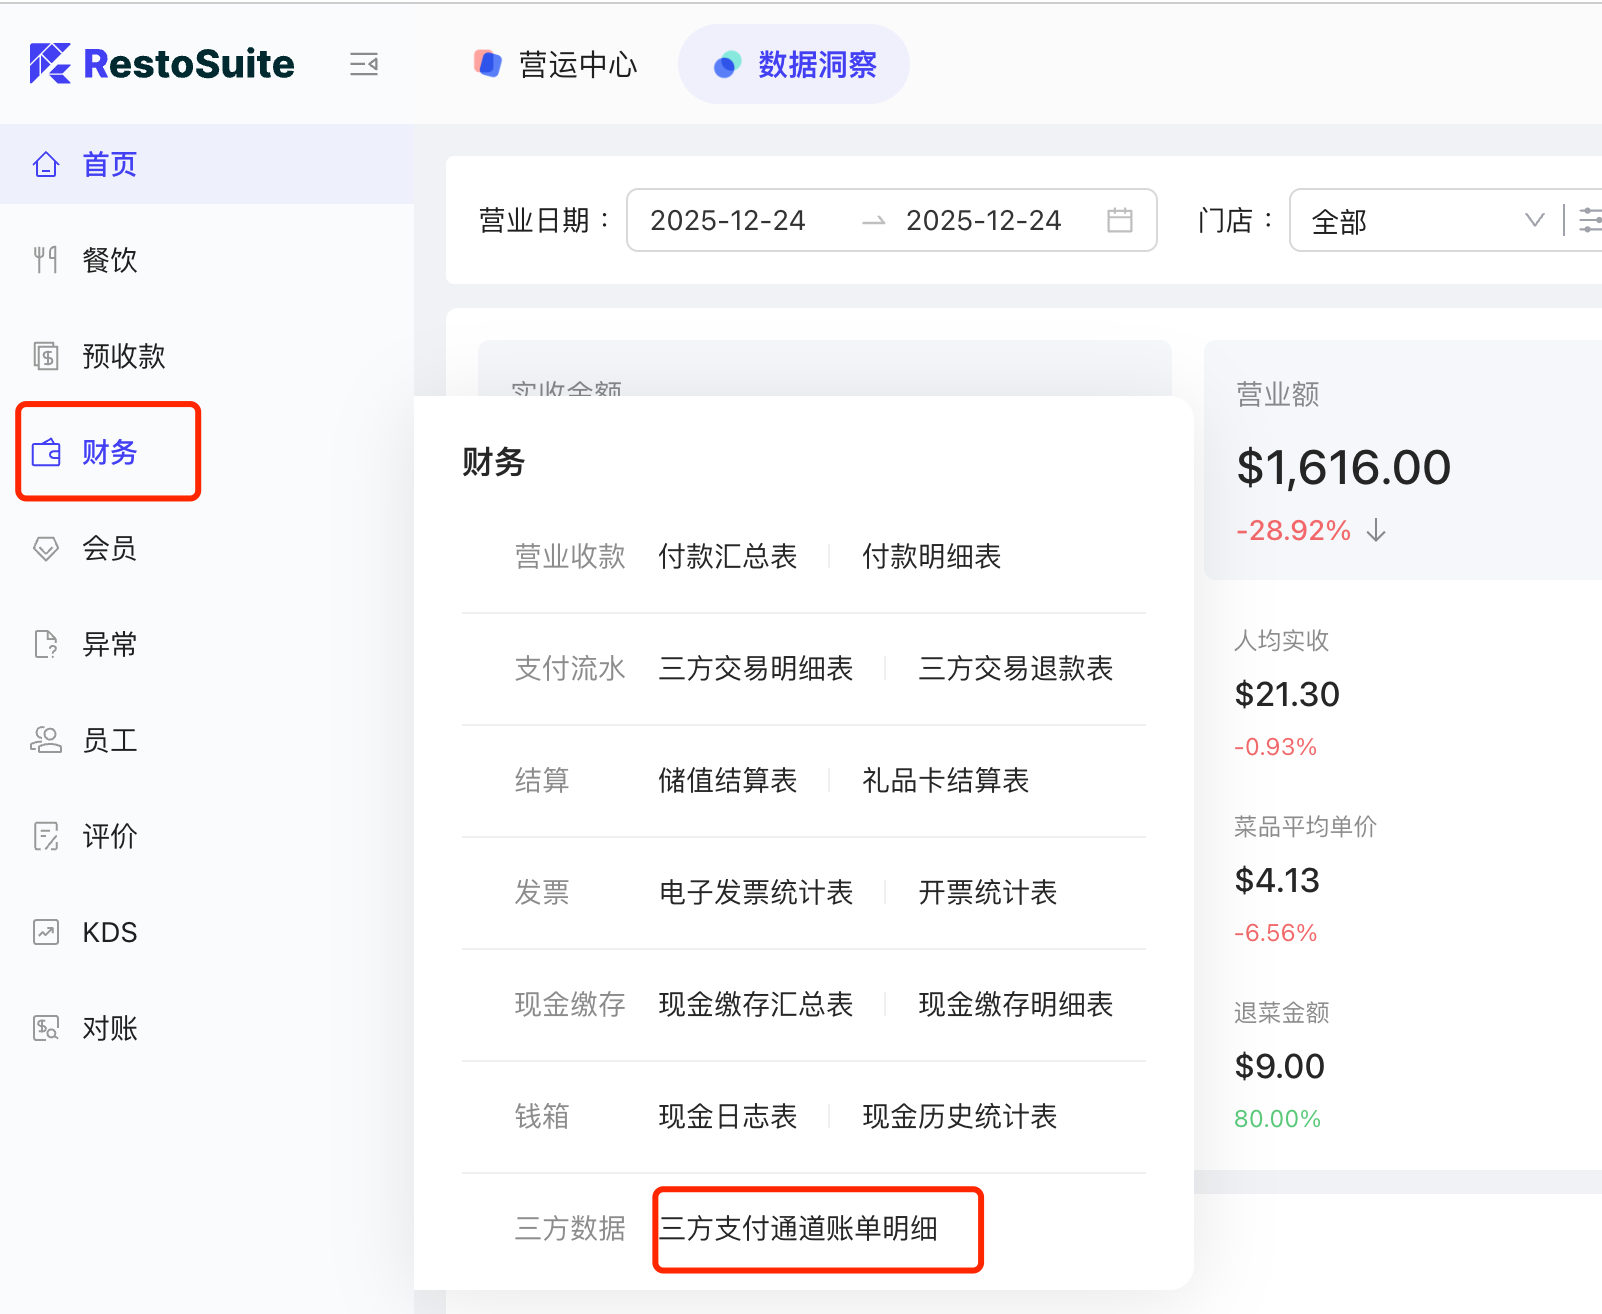Open 对账 in the sidebar menu
The width and height of the screenshot is (1602, 1314).
(109, 1028)
